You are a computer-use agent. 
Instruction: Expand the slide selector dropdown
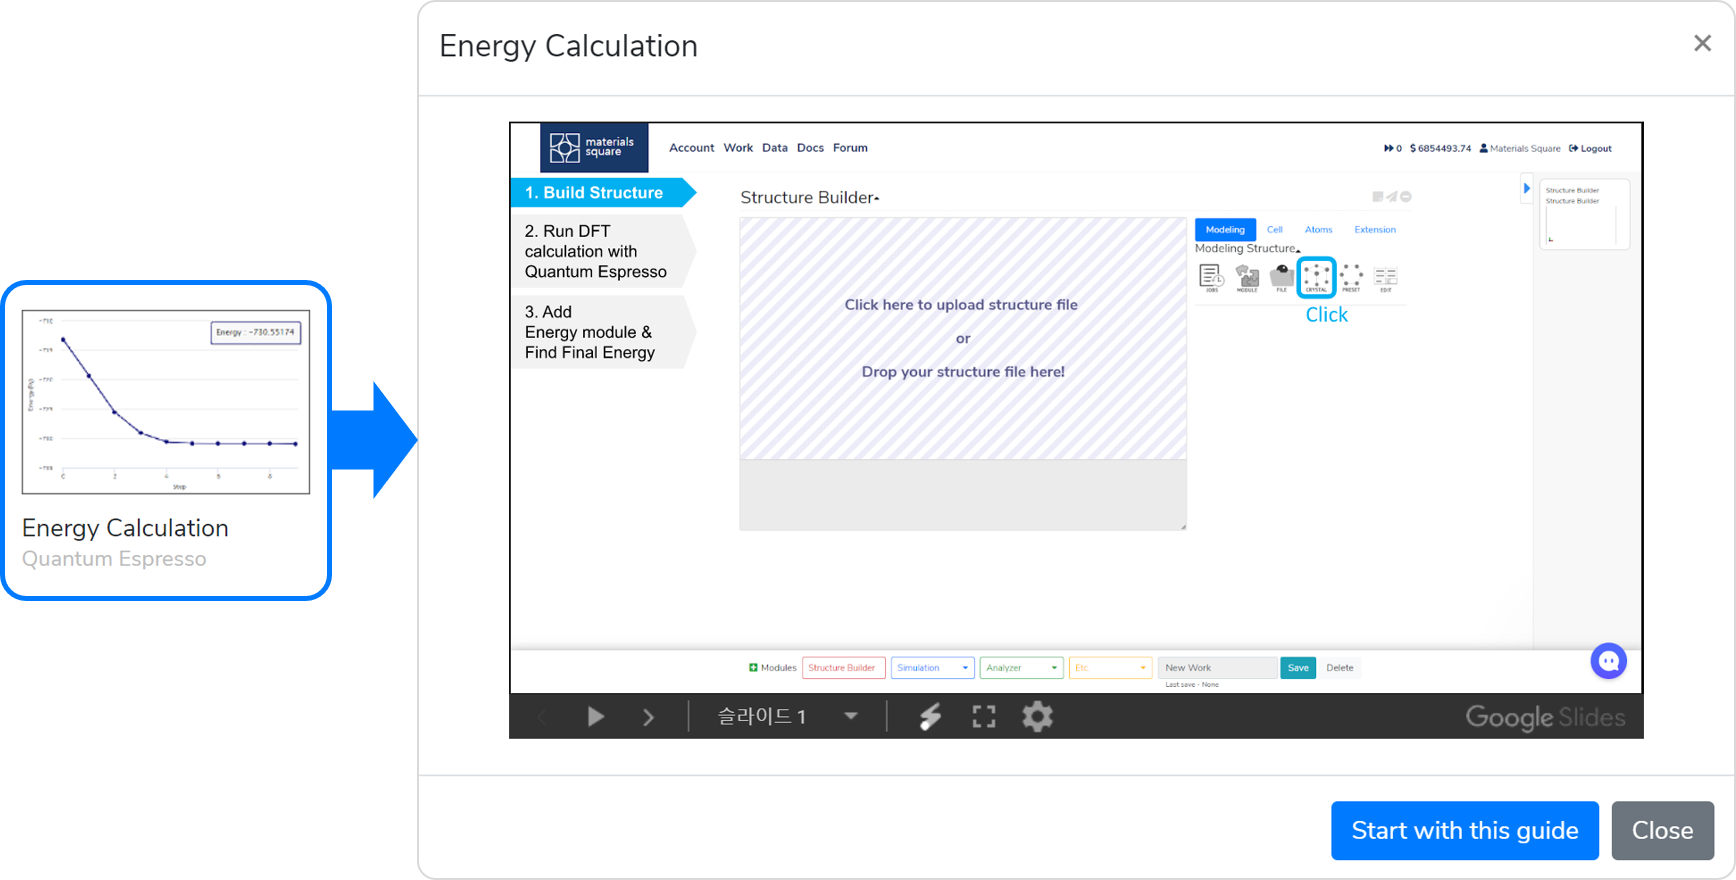(851, 716)
